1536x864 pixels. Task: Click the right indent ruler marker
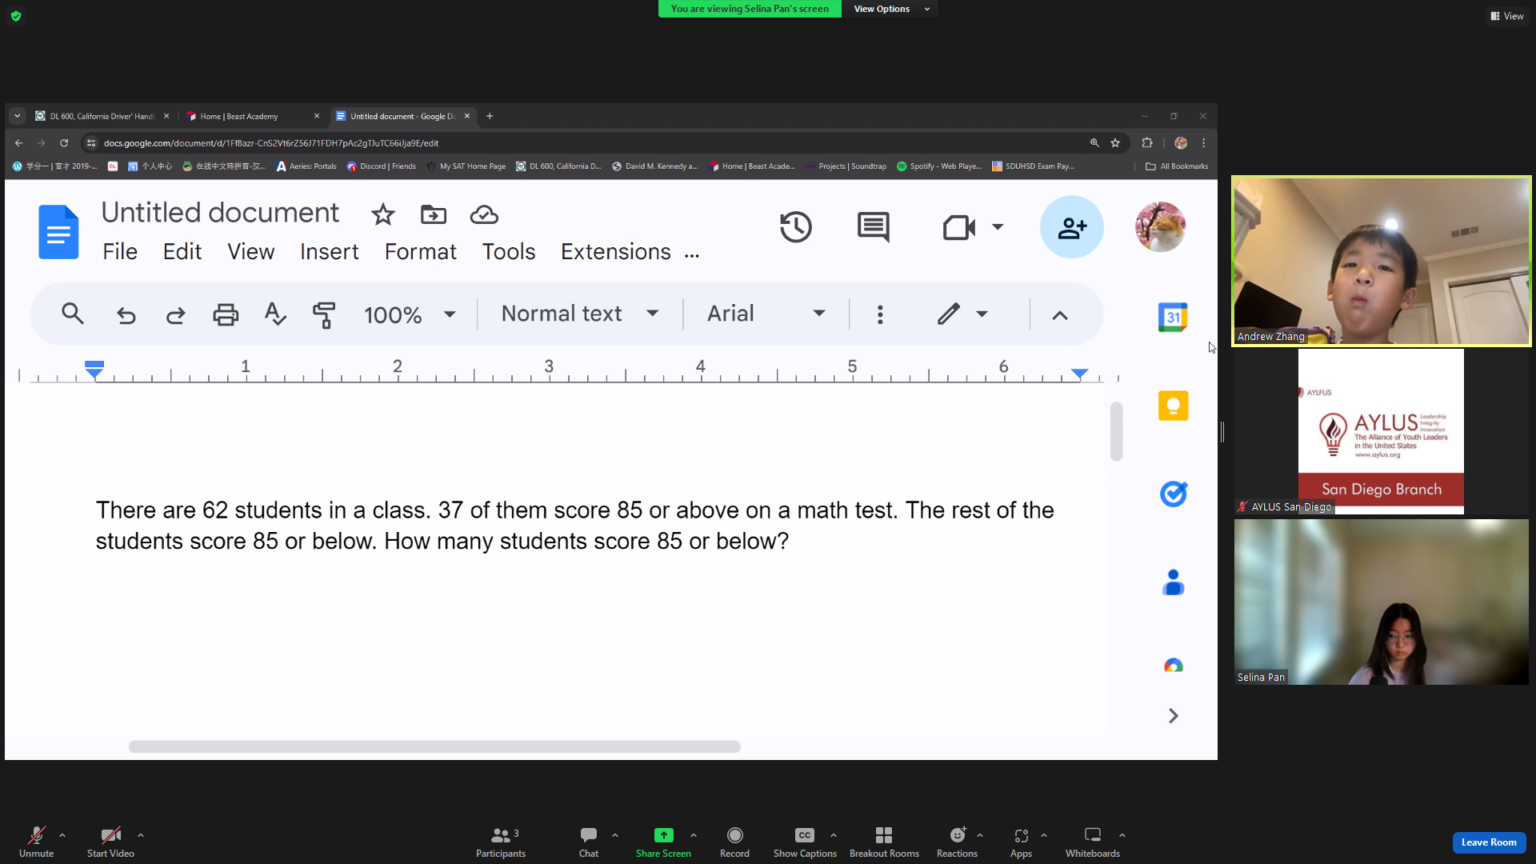click(1080, 373)
